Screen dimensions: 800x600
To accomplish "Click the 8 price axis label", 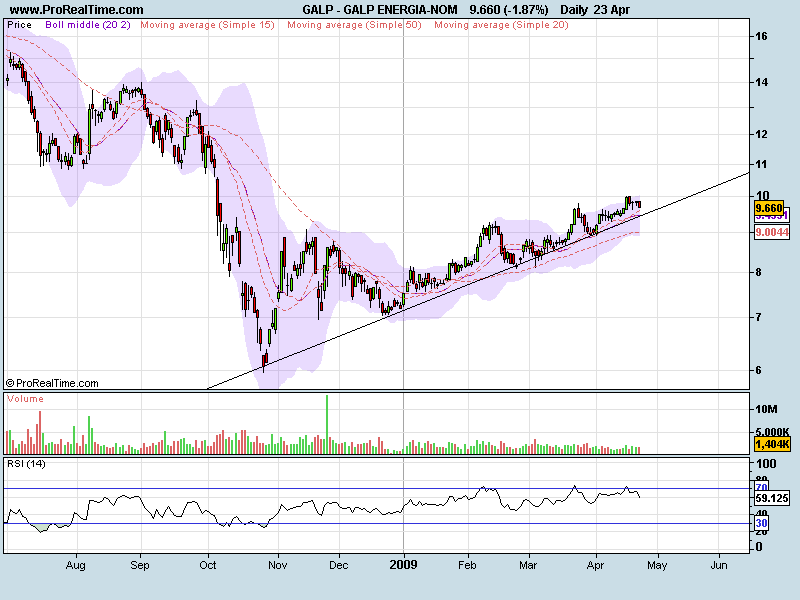I will pyautogui.click(x=759, y=272).
